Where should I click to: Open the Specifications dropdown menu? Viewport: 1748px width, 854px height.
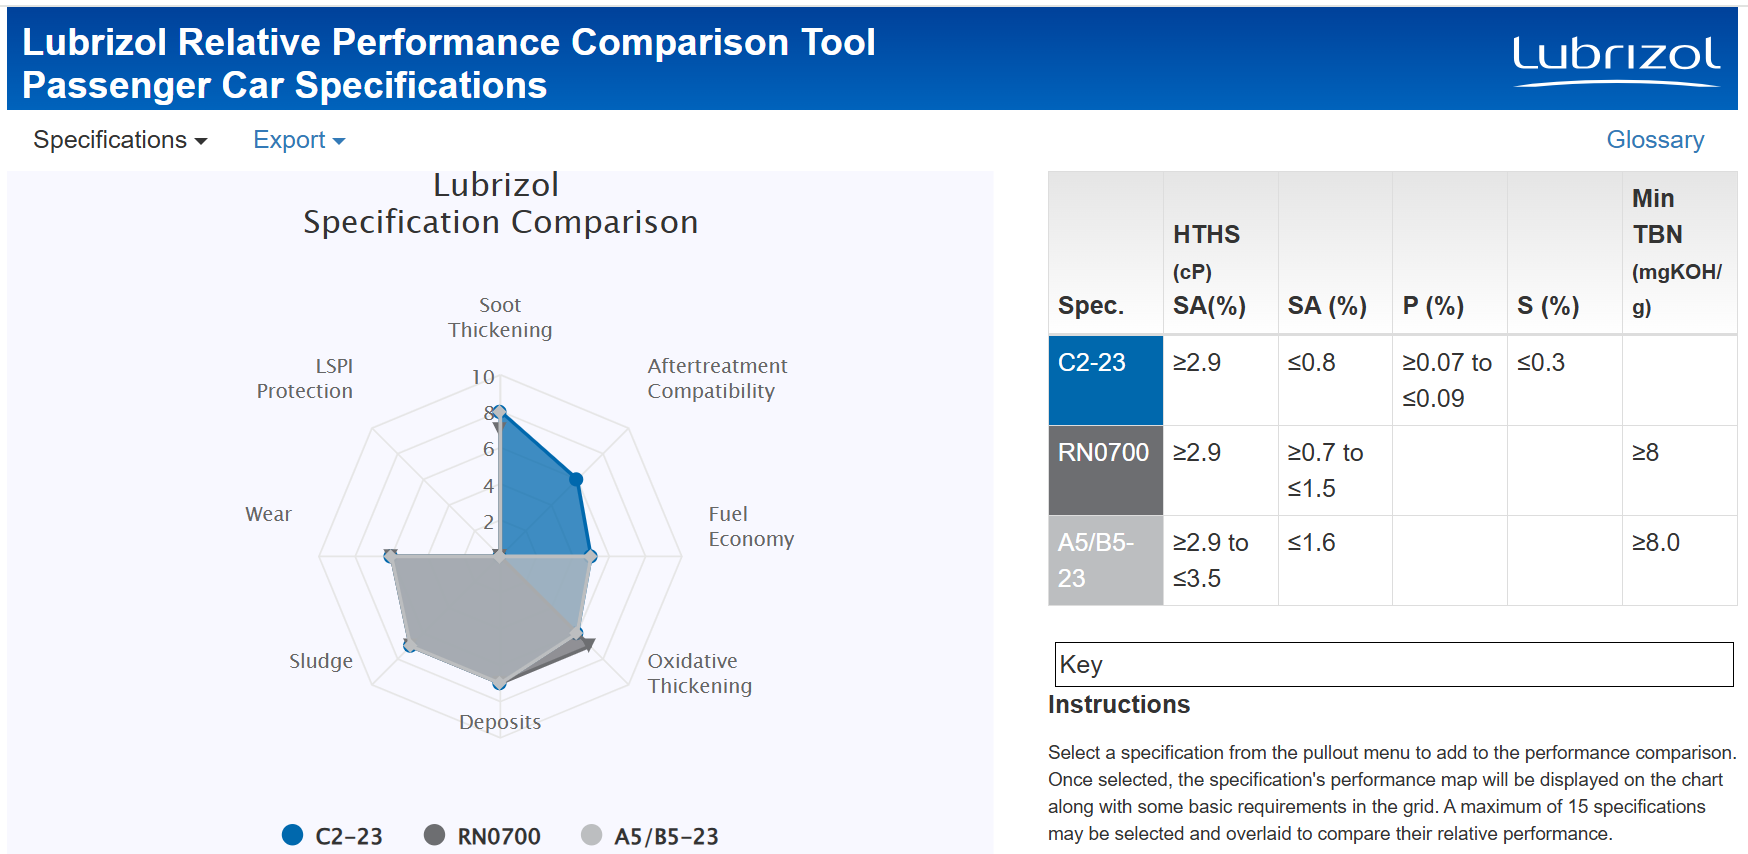(120, 140)
